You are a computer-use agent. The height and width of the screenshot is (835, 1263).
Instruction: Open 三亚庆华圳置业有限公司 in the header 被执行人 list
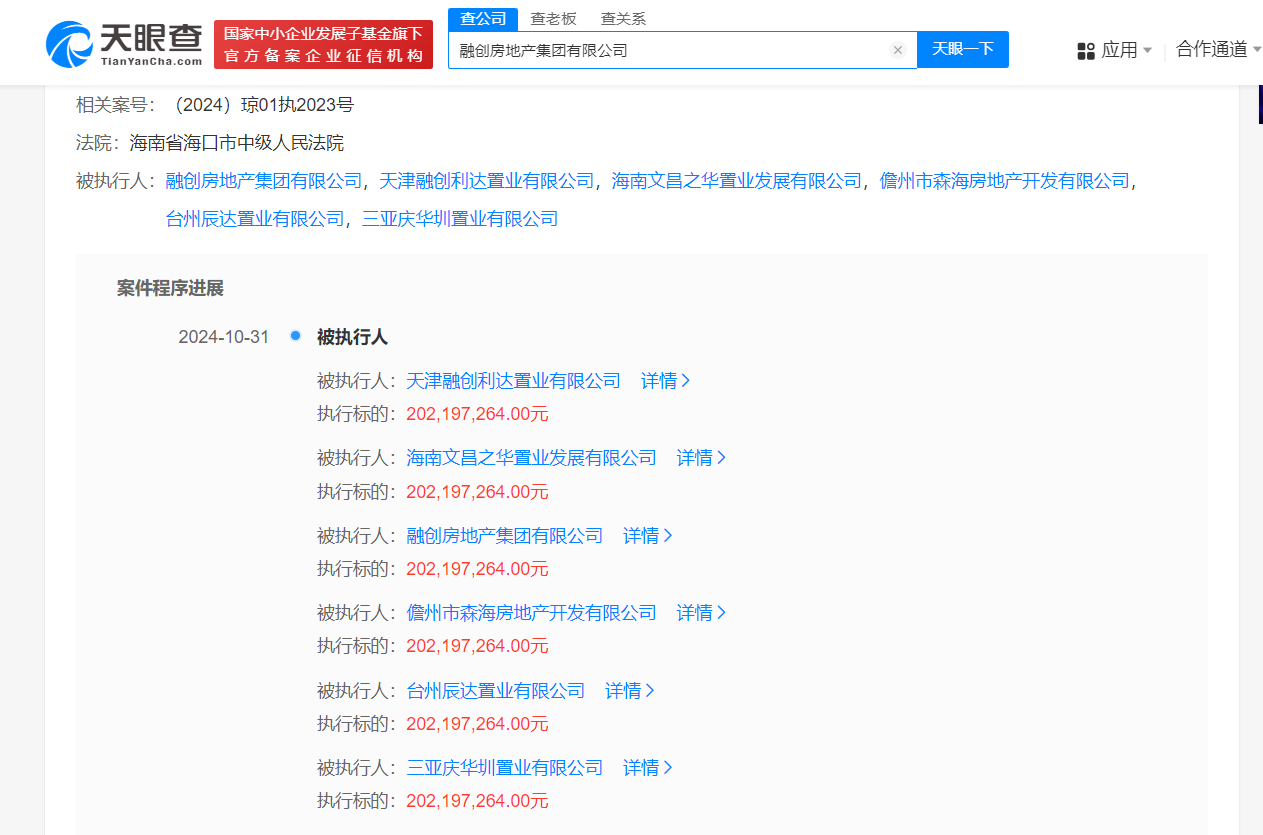tap(460, 218)
